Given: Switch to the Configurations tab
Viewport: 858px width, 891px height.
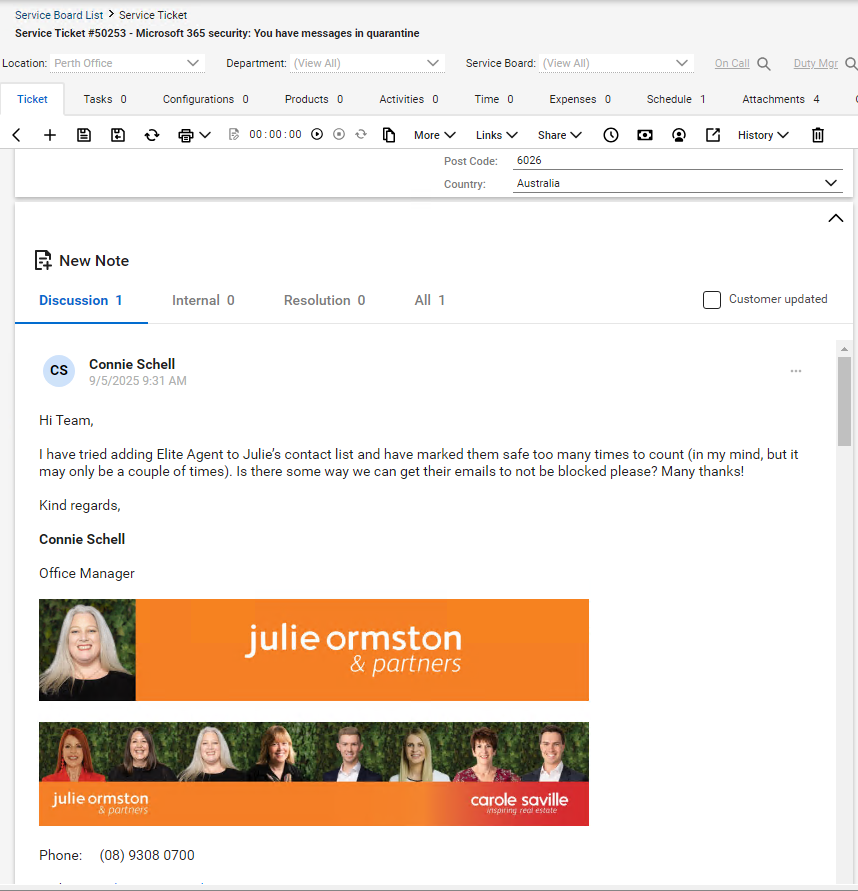Looking at the screenshot, I should pyautogui.click(x=206, y=99).
